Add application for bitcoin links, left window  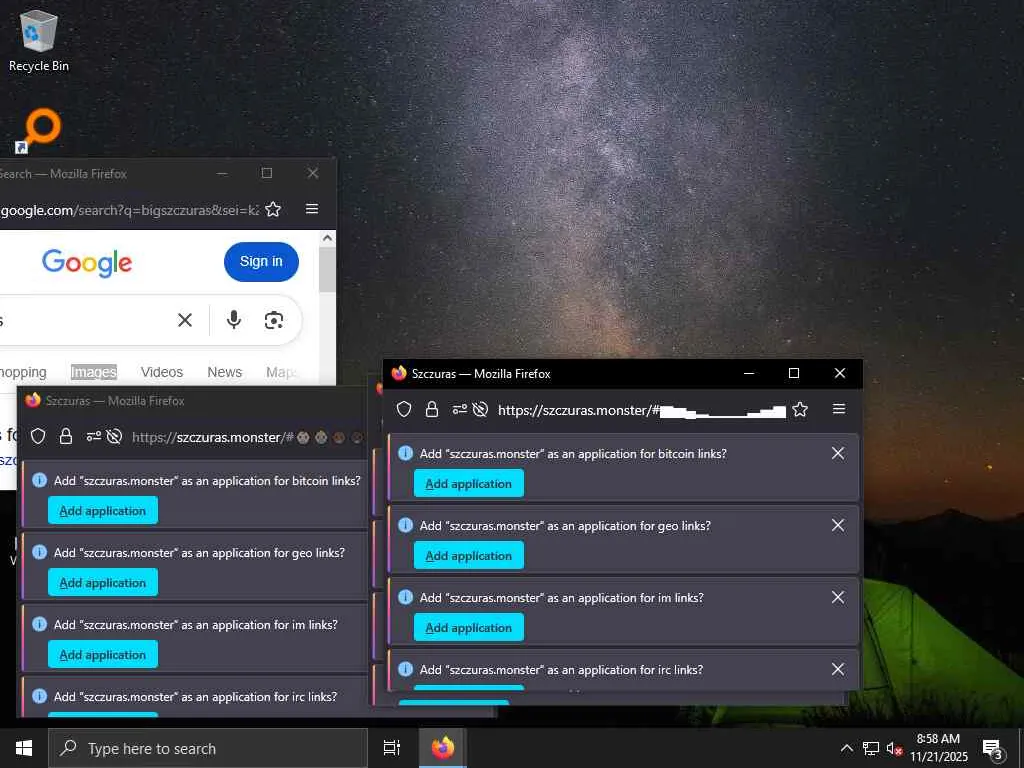click(x=103, y=511)
